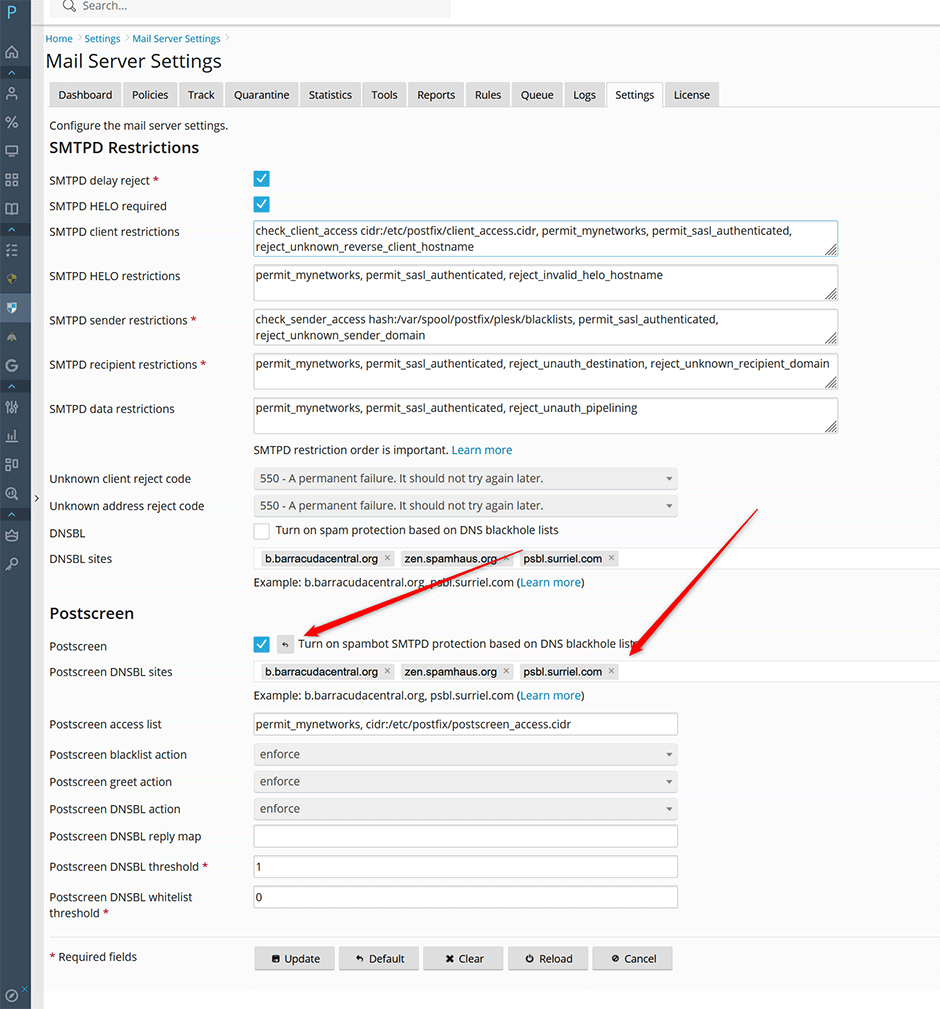
Task: Switch to the Quarantine tab
Action: 261,95
